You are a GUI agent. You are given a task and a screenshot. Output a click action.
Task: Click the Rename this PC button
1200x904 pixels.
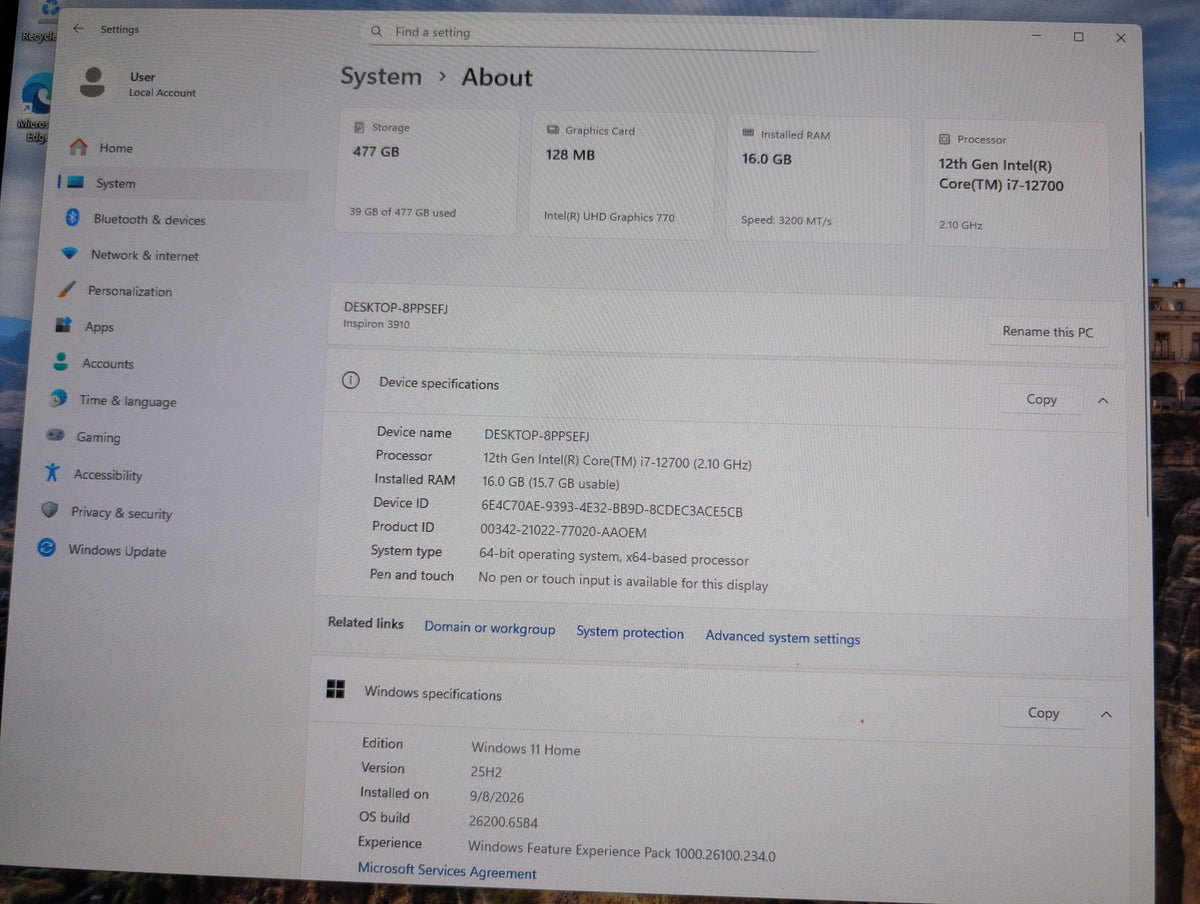tap(1047, 332)
